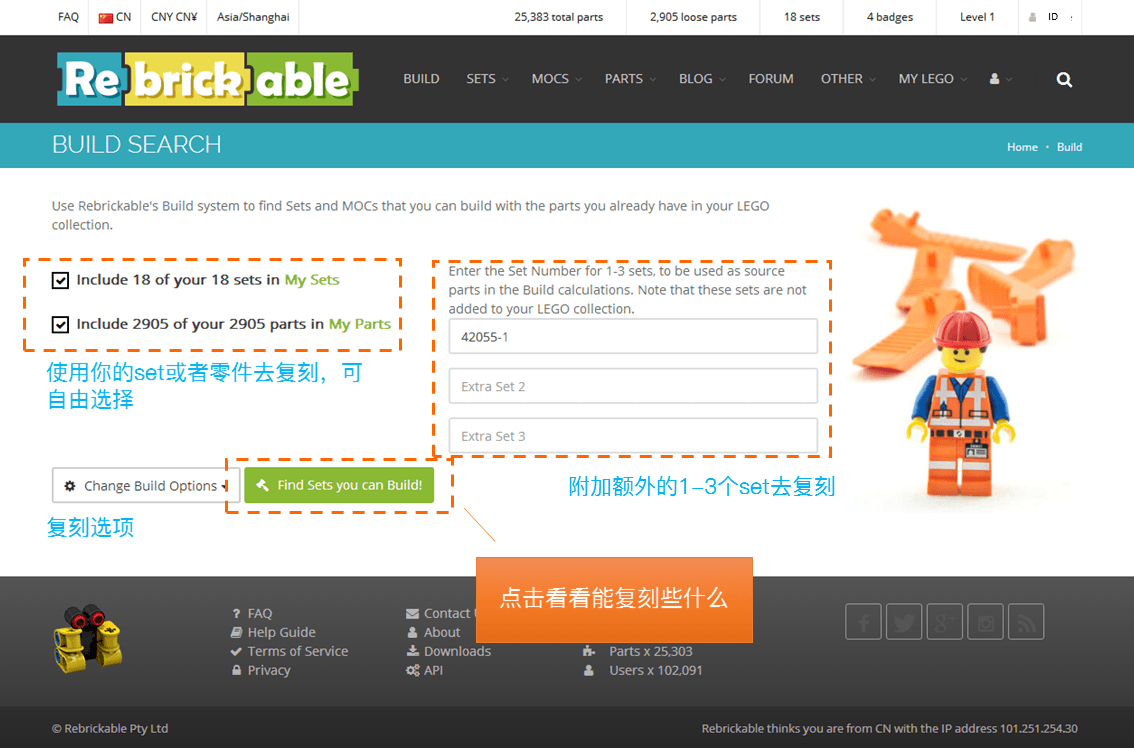The width and height of the screenshot is (1134, 748).
Task: Click the Extra Set 3 input field
Action: (633, 435)
